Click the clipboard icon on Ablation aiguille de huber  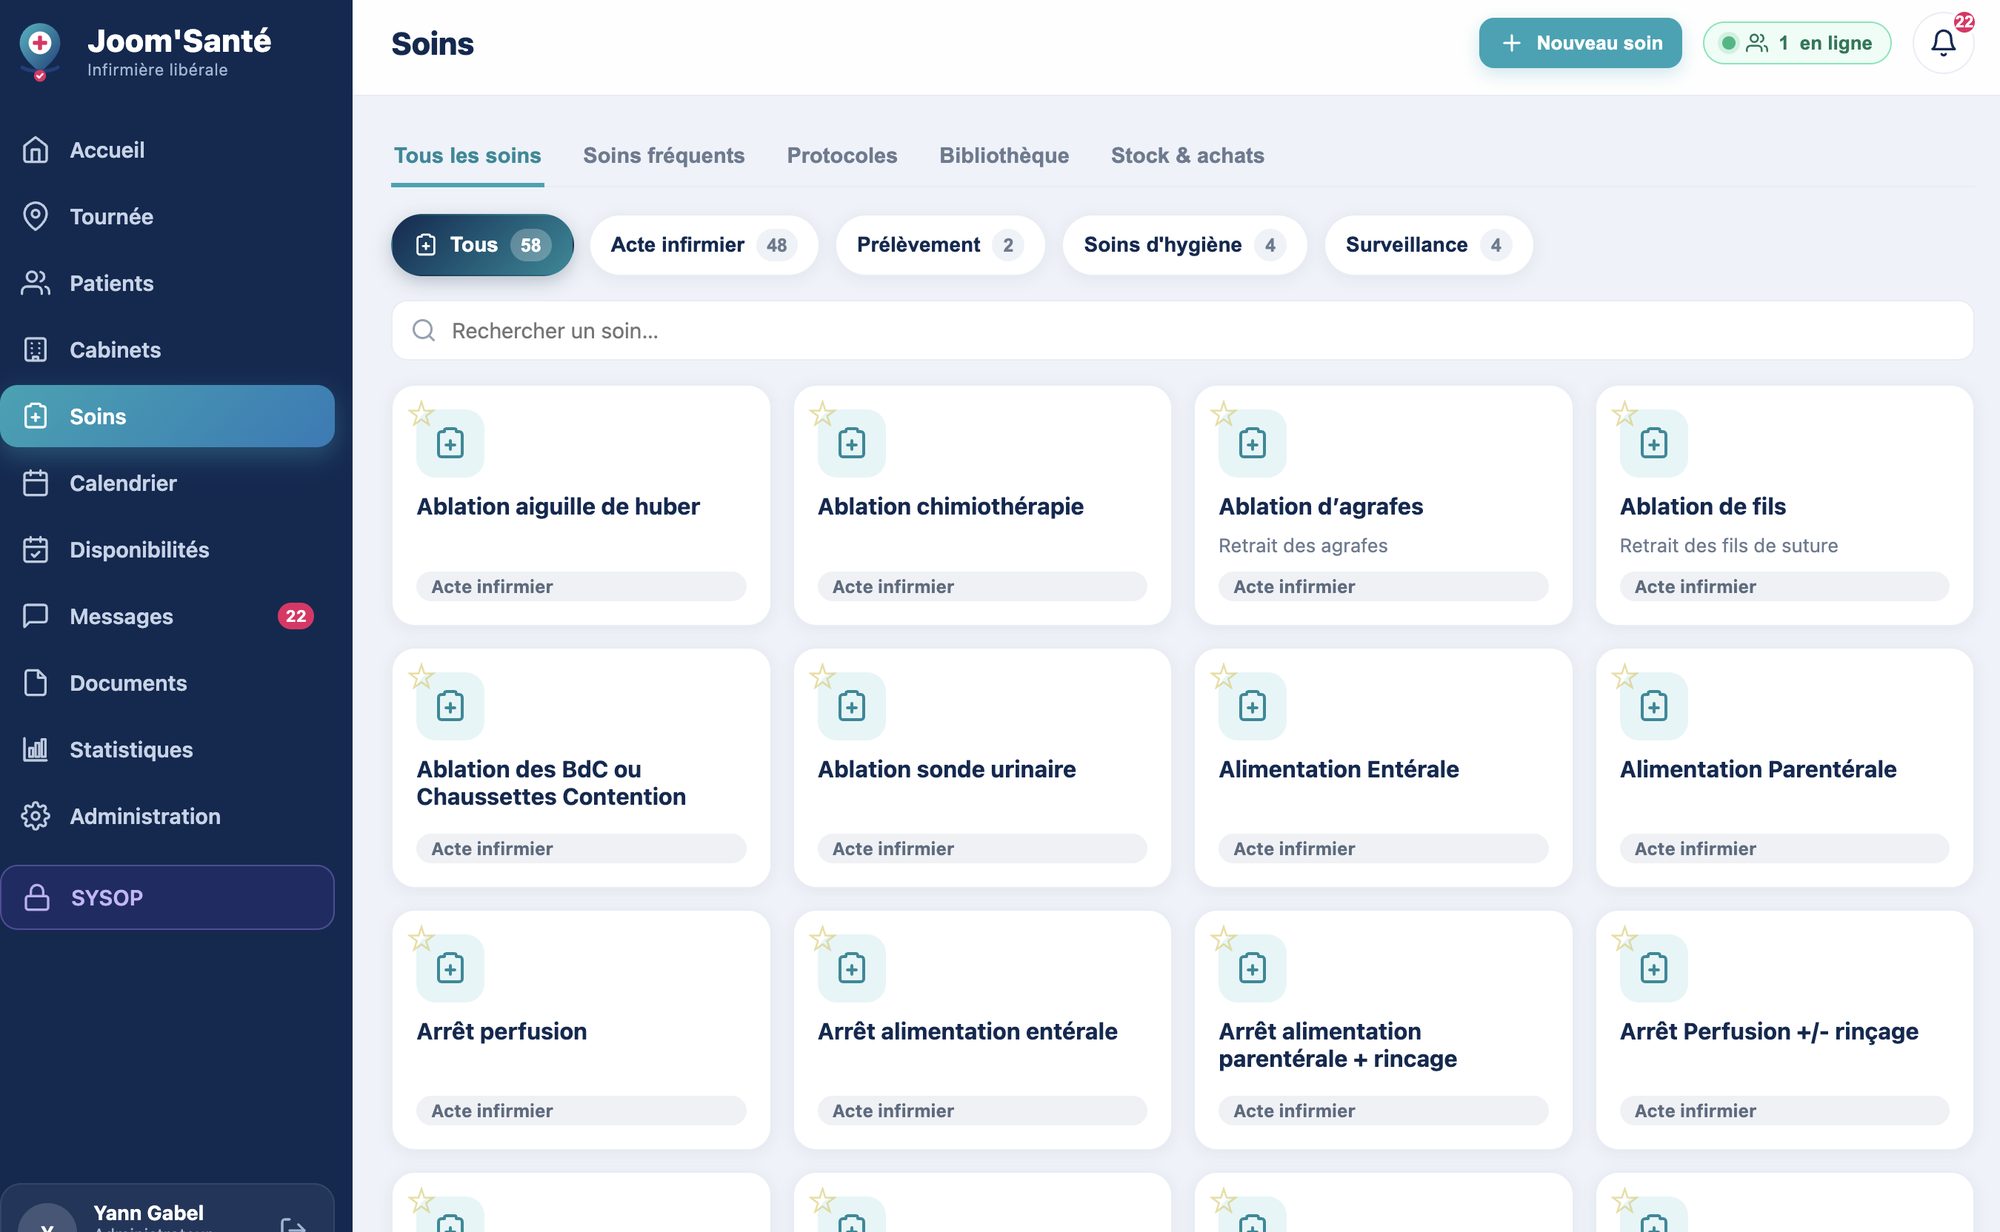click(x=450, y=443)
